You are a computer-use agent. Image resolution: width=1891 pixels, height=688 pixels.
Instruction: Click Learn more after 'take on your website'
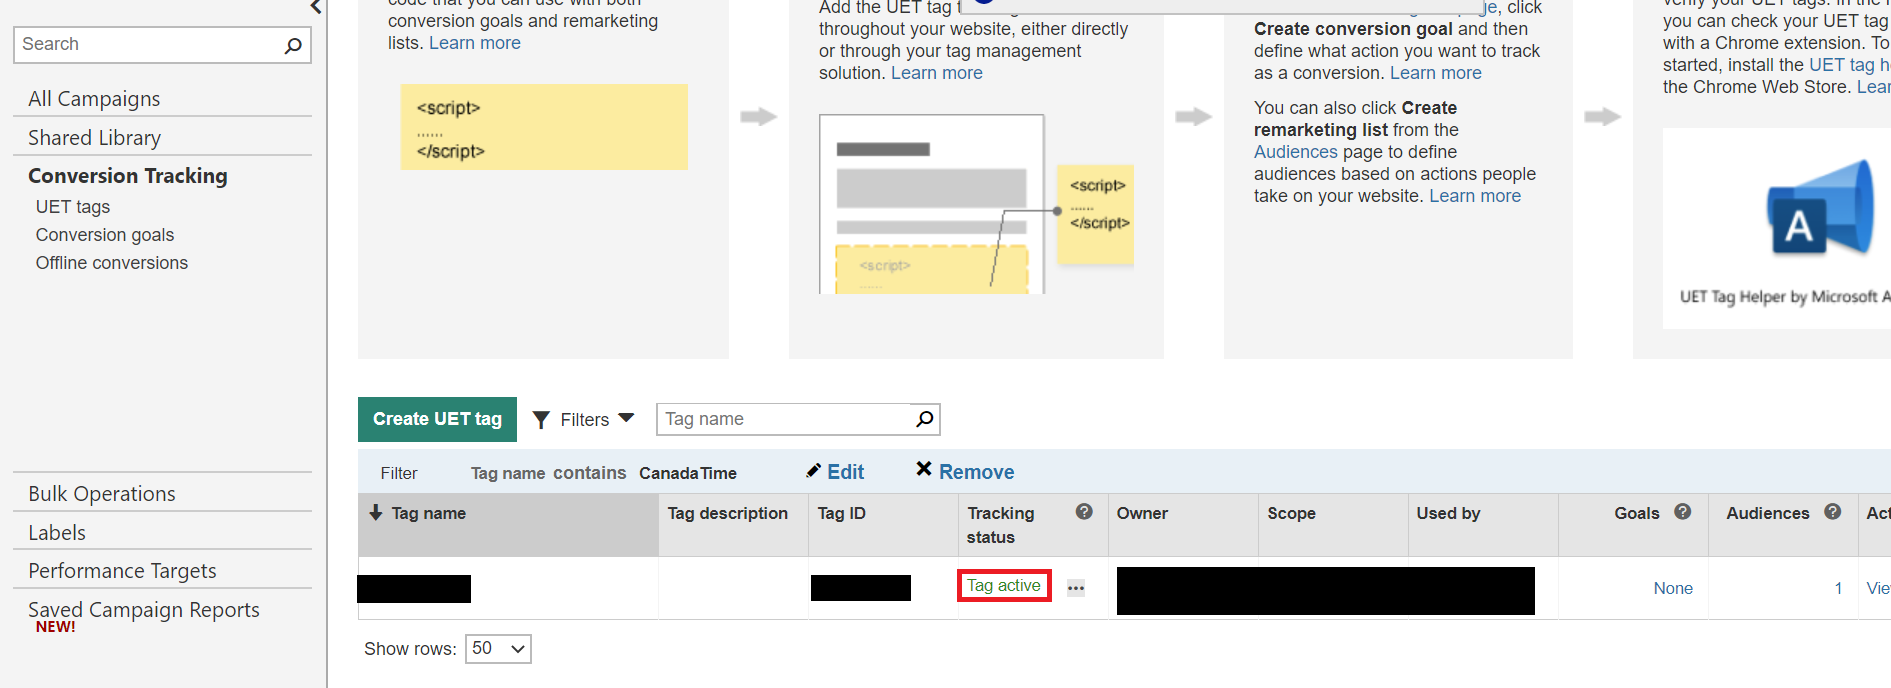pos(1474,196)
